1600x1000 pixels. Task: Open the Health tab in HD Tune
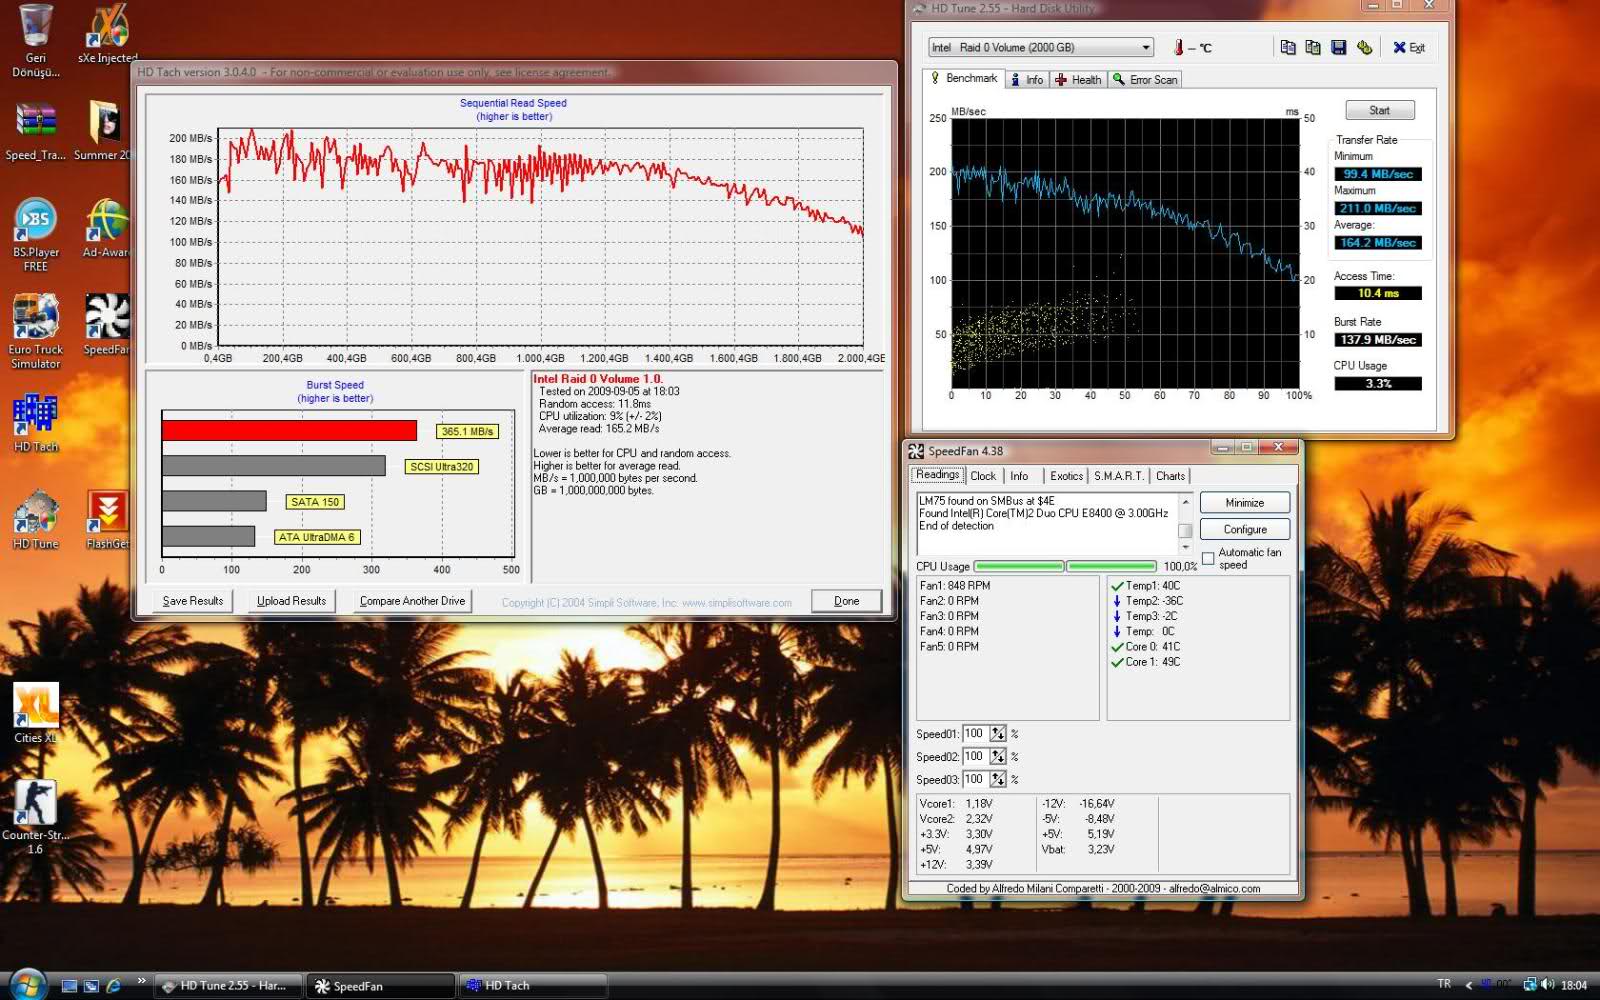pyautogui.click(x=1079, y=80)
